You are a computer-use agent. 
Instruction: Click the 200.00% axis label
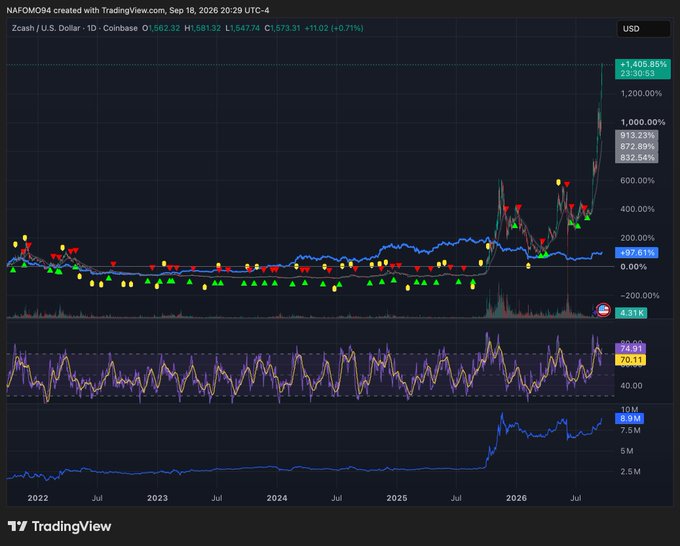(638, 238)
